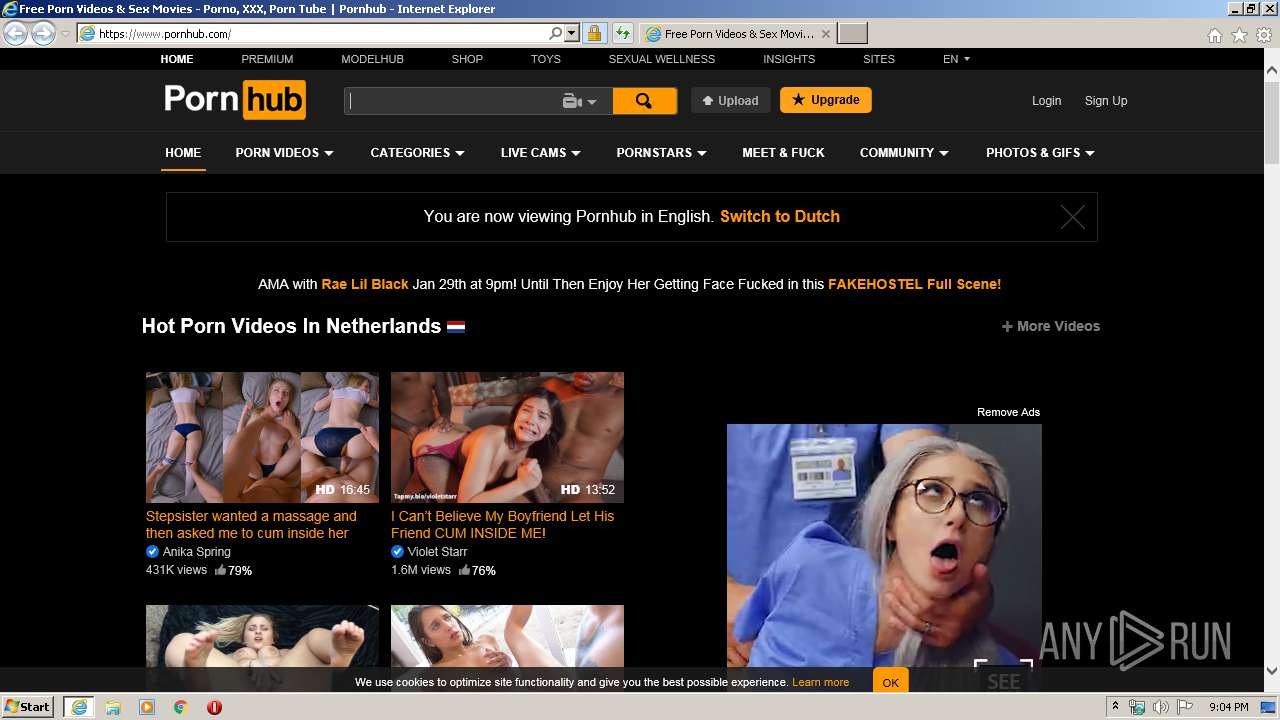Go back with the browser Back arrow
This screenshot has height=720, width=1280.
[15, 34]
